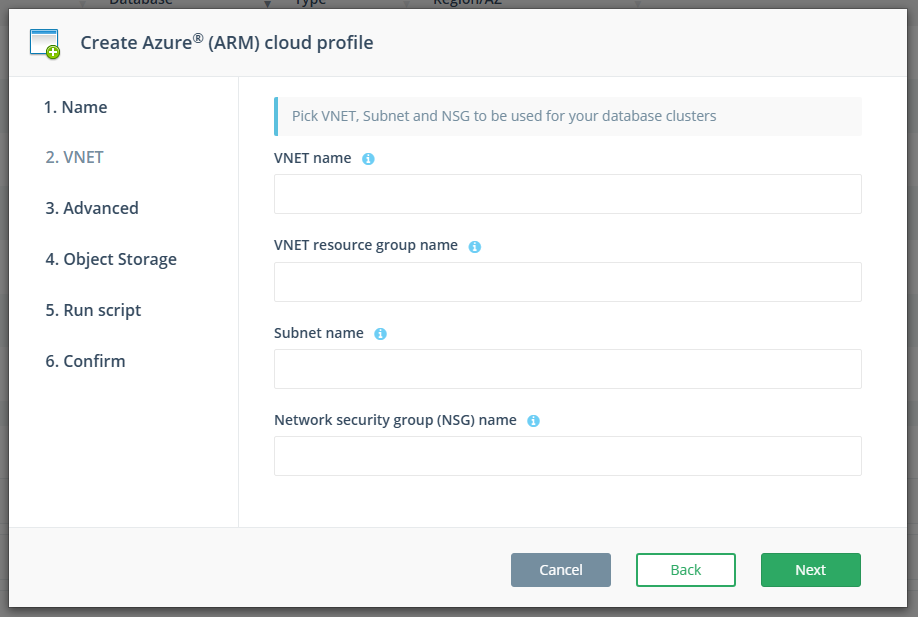Focus the Subnet name input field
The image size is (918, 617).
click(568, 369)
